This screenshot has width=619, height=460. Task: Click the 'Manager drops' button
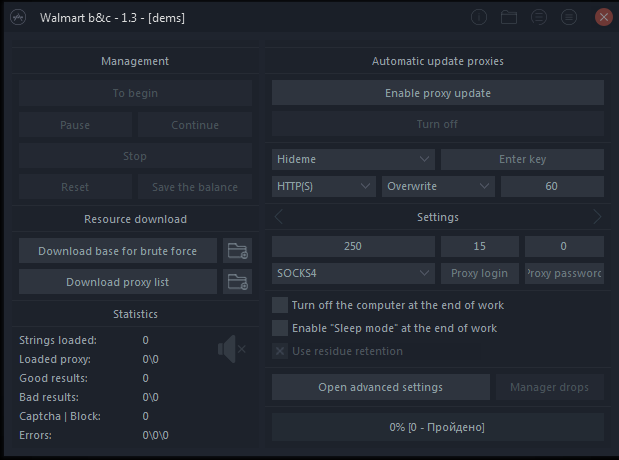tap(550, 387)
